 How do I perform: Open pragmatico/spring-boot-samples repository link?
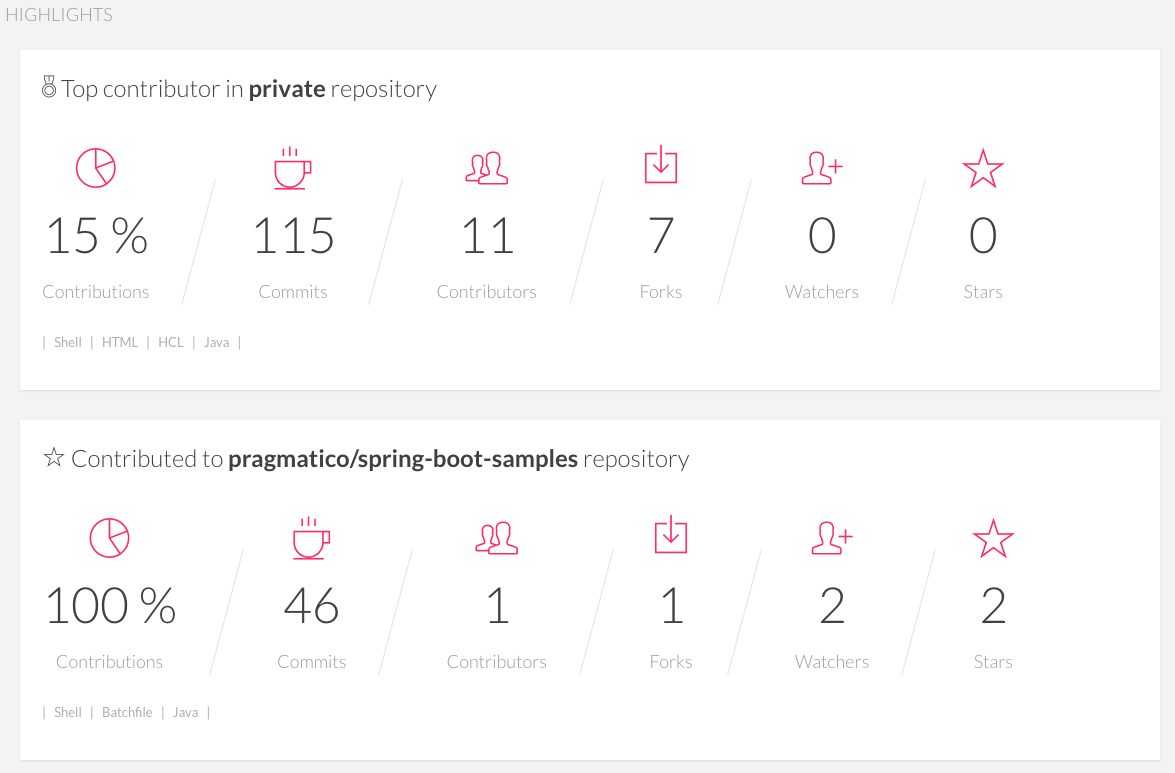403,459
